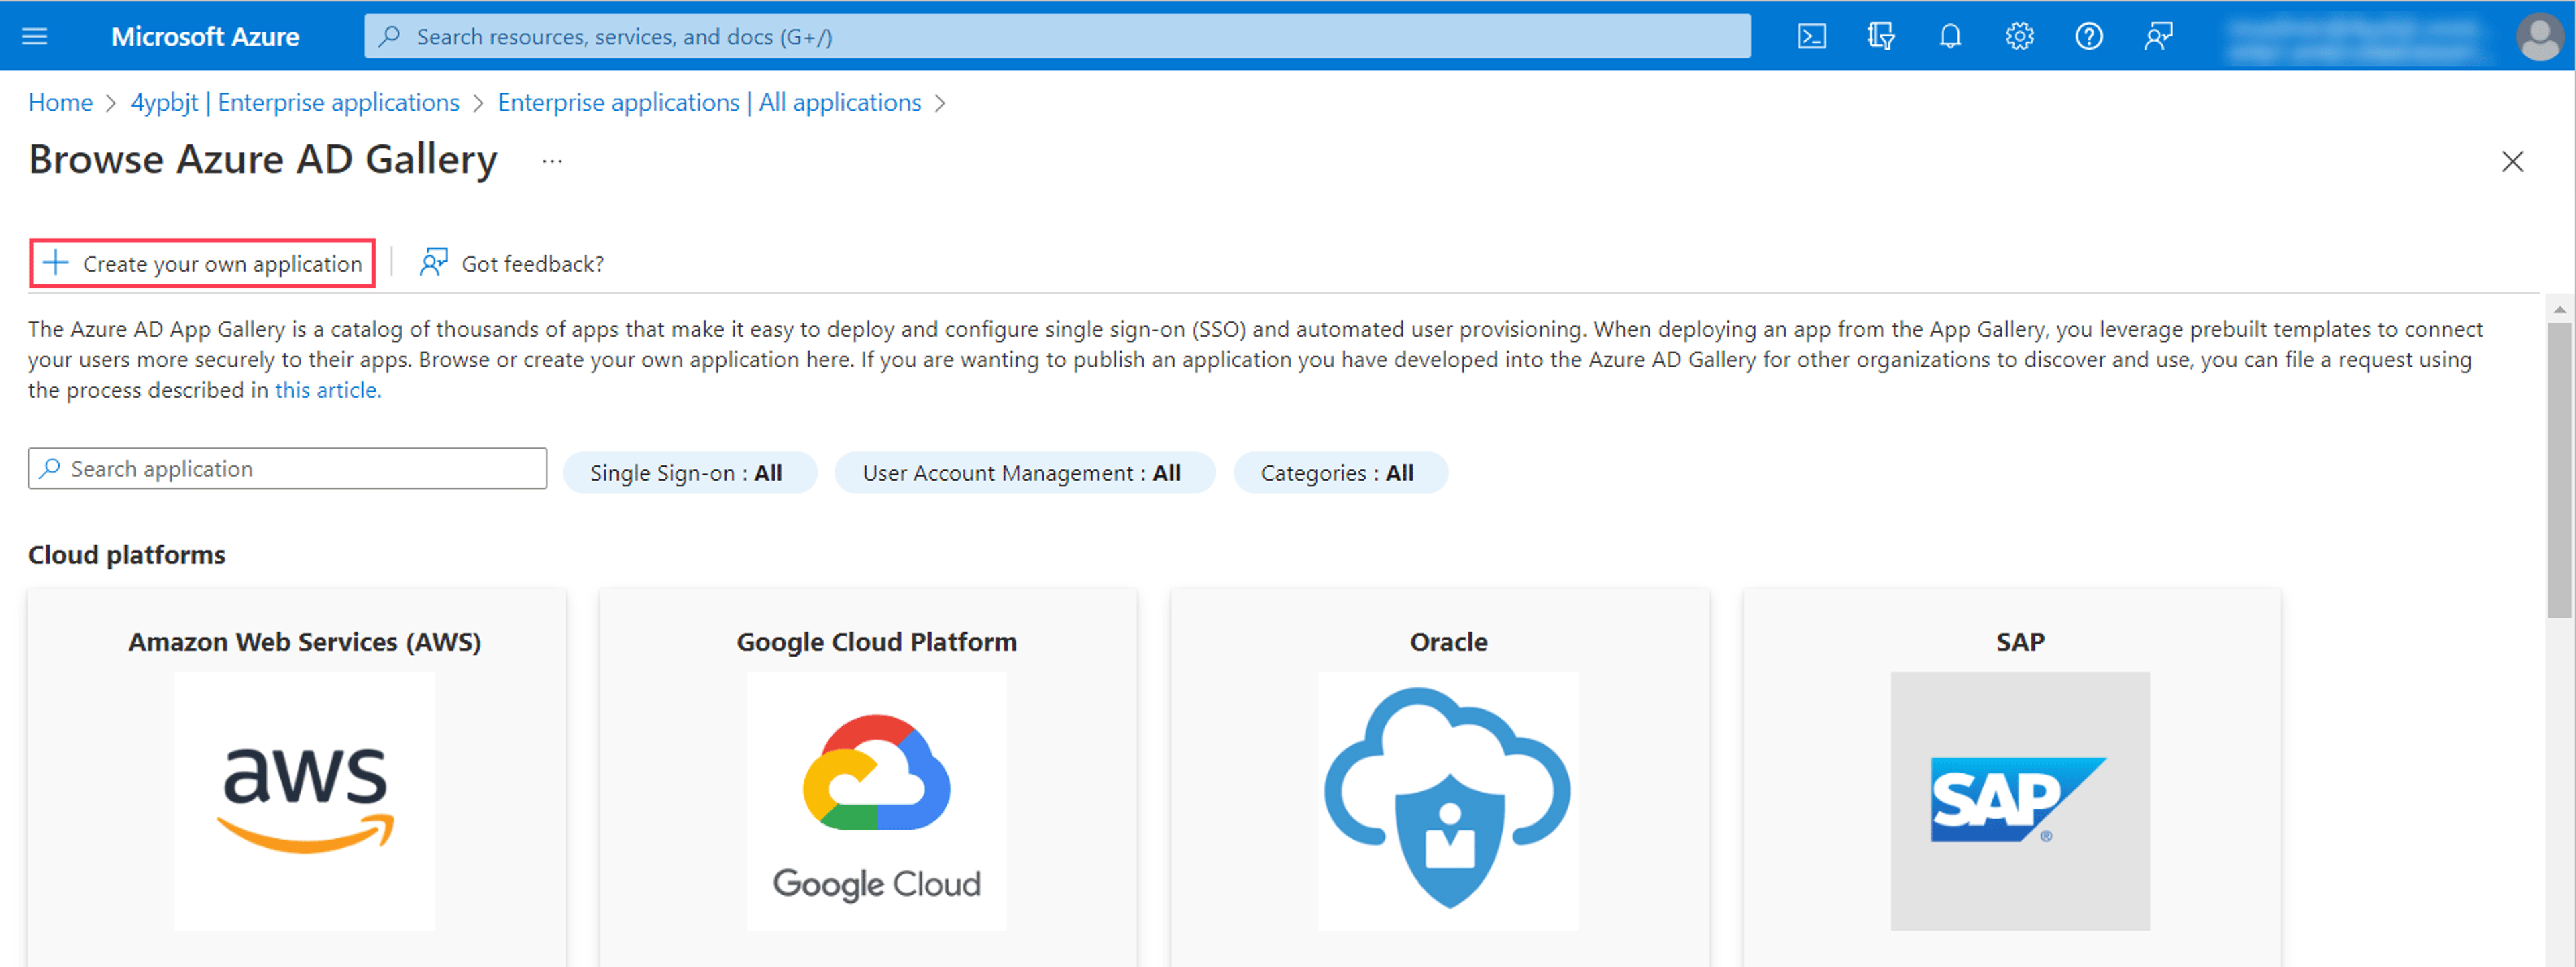This screenshot has height=967, width=2576.
Task: Open the Directories and subscriptions filter icon
Action: (x=1880, y=37)
